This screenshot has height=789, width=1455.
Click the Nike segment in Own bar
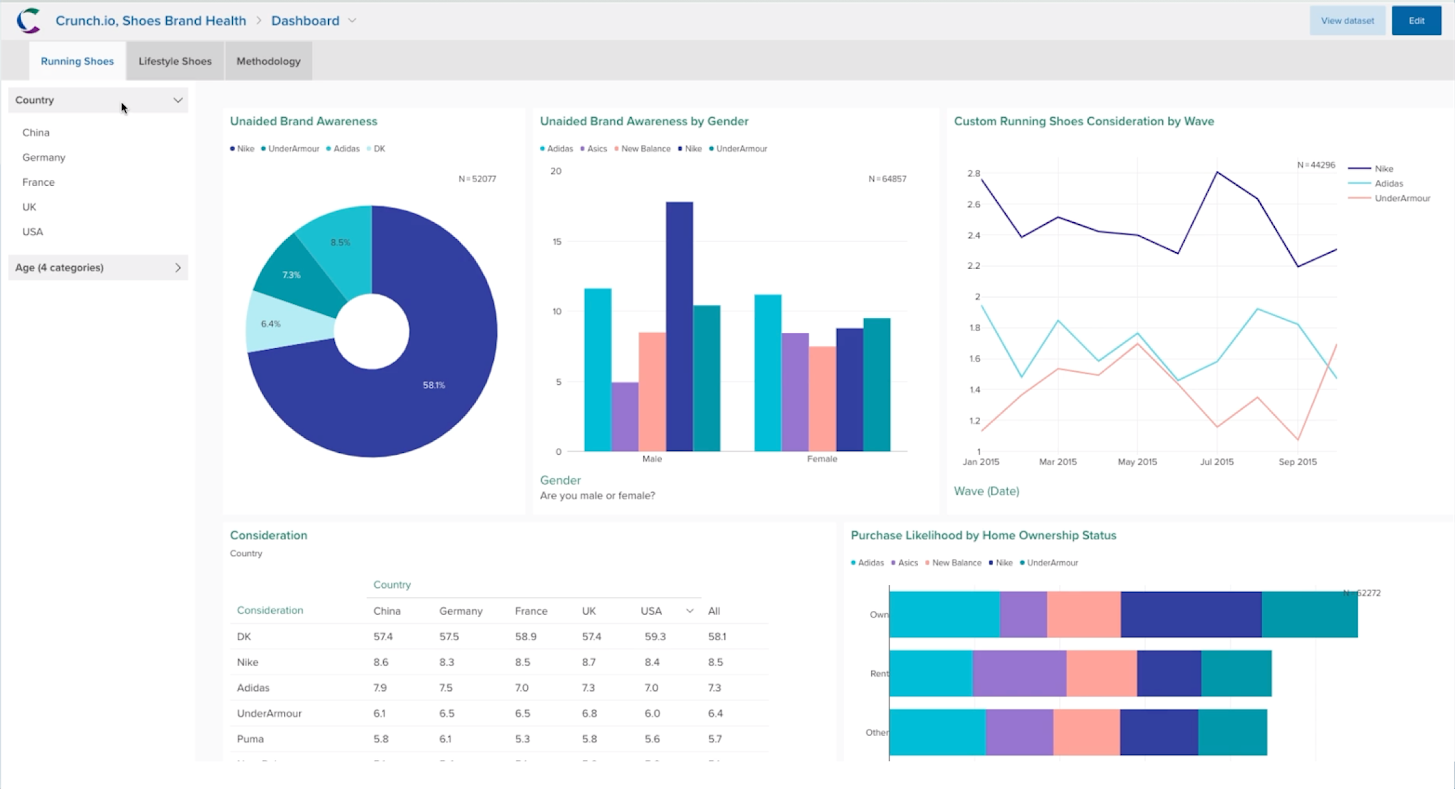pos(1191,614)
